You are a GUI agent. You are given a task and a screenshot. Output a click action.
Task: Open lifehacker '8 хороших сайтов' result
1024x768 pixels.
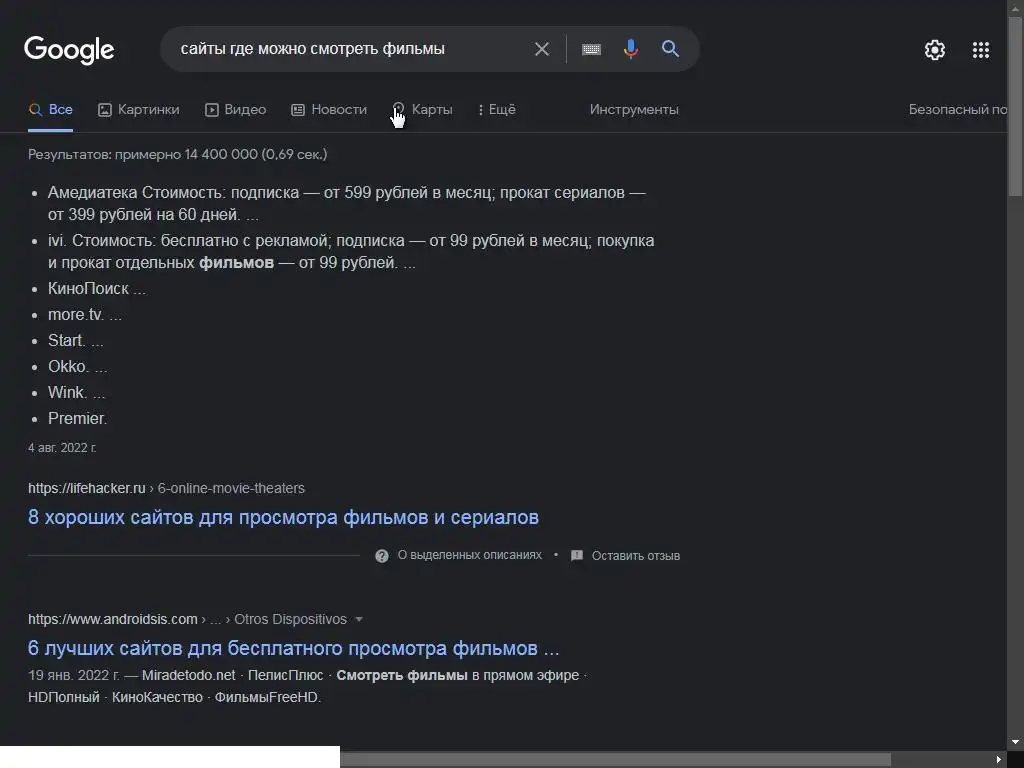click(283, 517)
